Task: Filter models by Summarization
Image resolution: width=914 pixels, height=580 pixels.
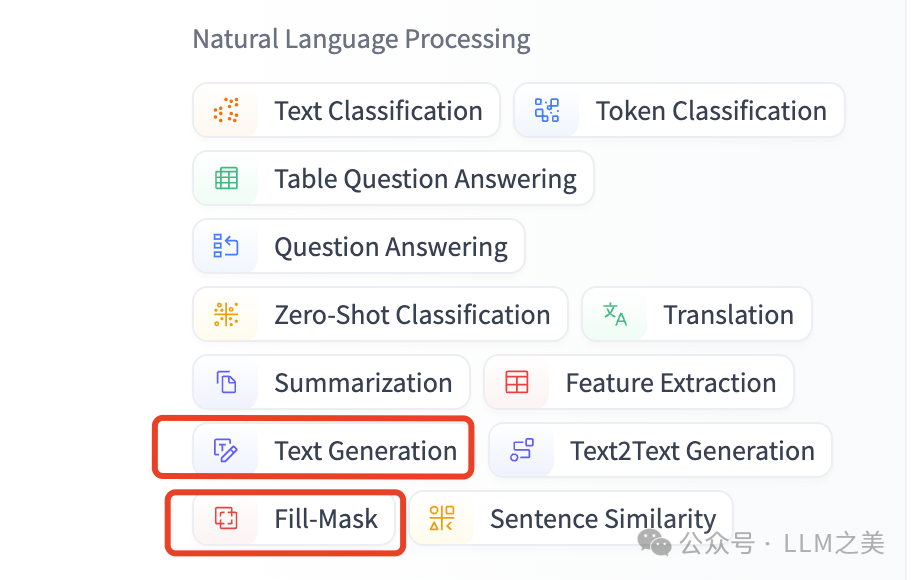Action: [363, 383]
